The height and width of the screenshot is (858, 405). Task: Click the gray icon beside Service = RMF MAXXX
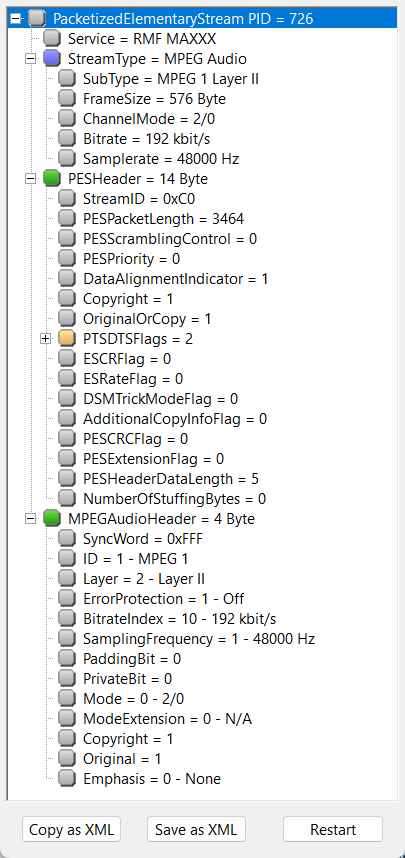(x=51, y=38)
